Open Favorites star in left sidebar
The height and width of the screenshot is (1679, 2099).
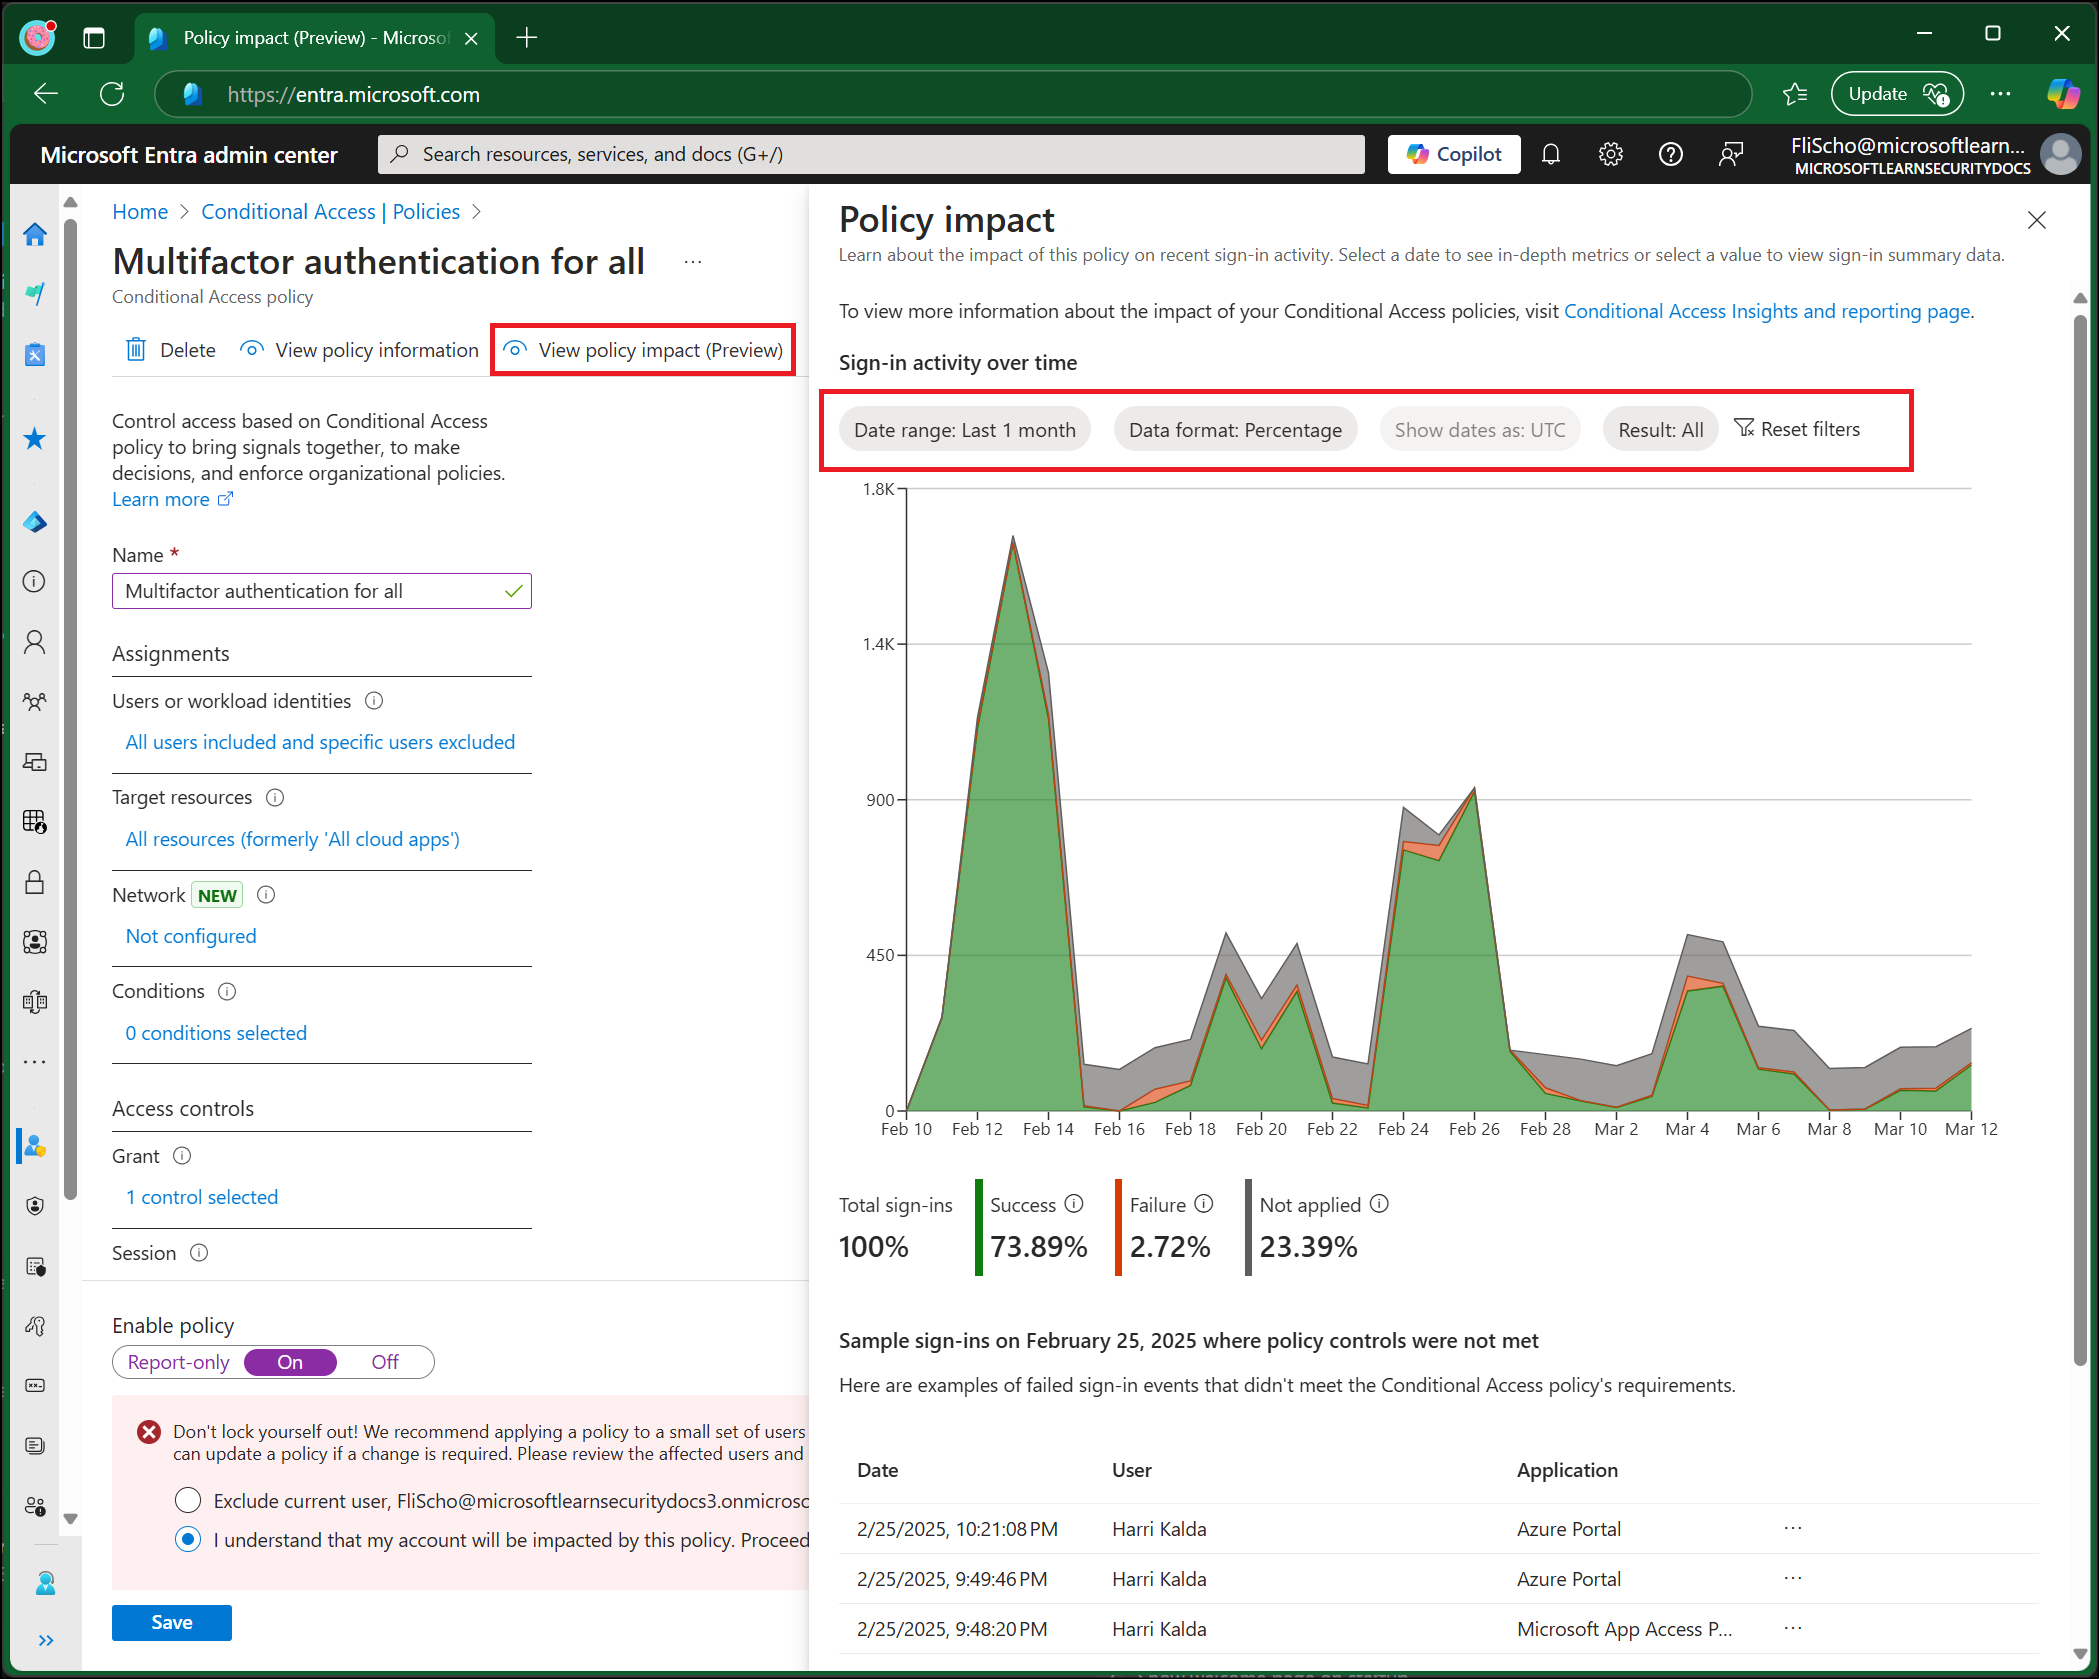pos(35,439)
